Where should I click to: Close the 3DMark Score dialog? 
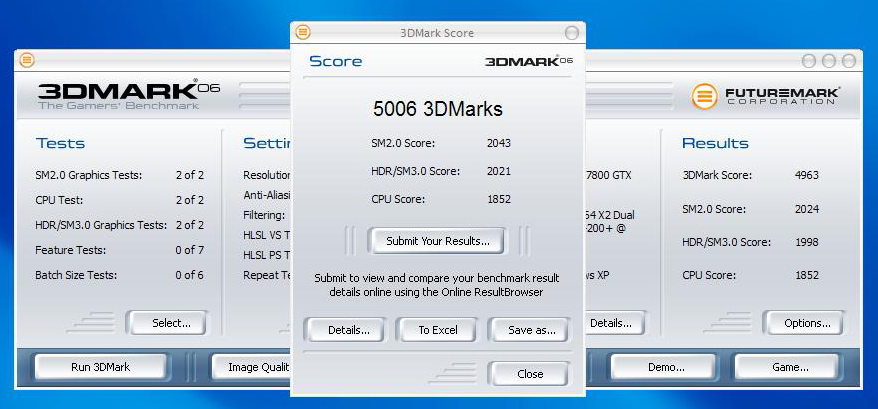point(530,374)
